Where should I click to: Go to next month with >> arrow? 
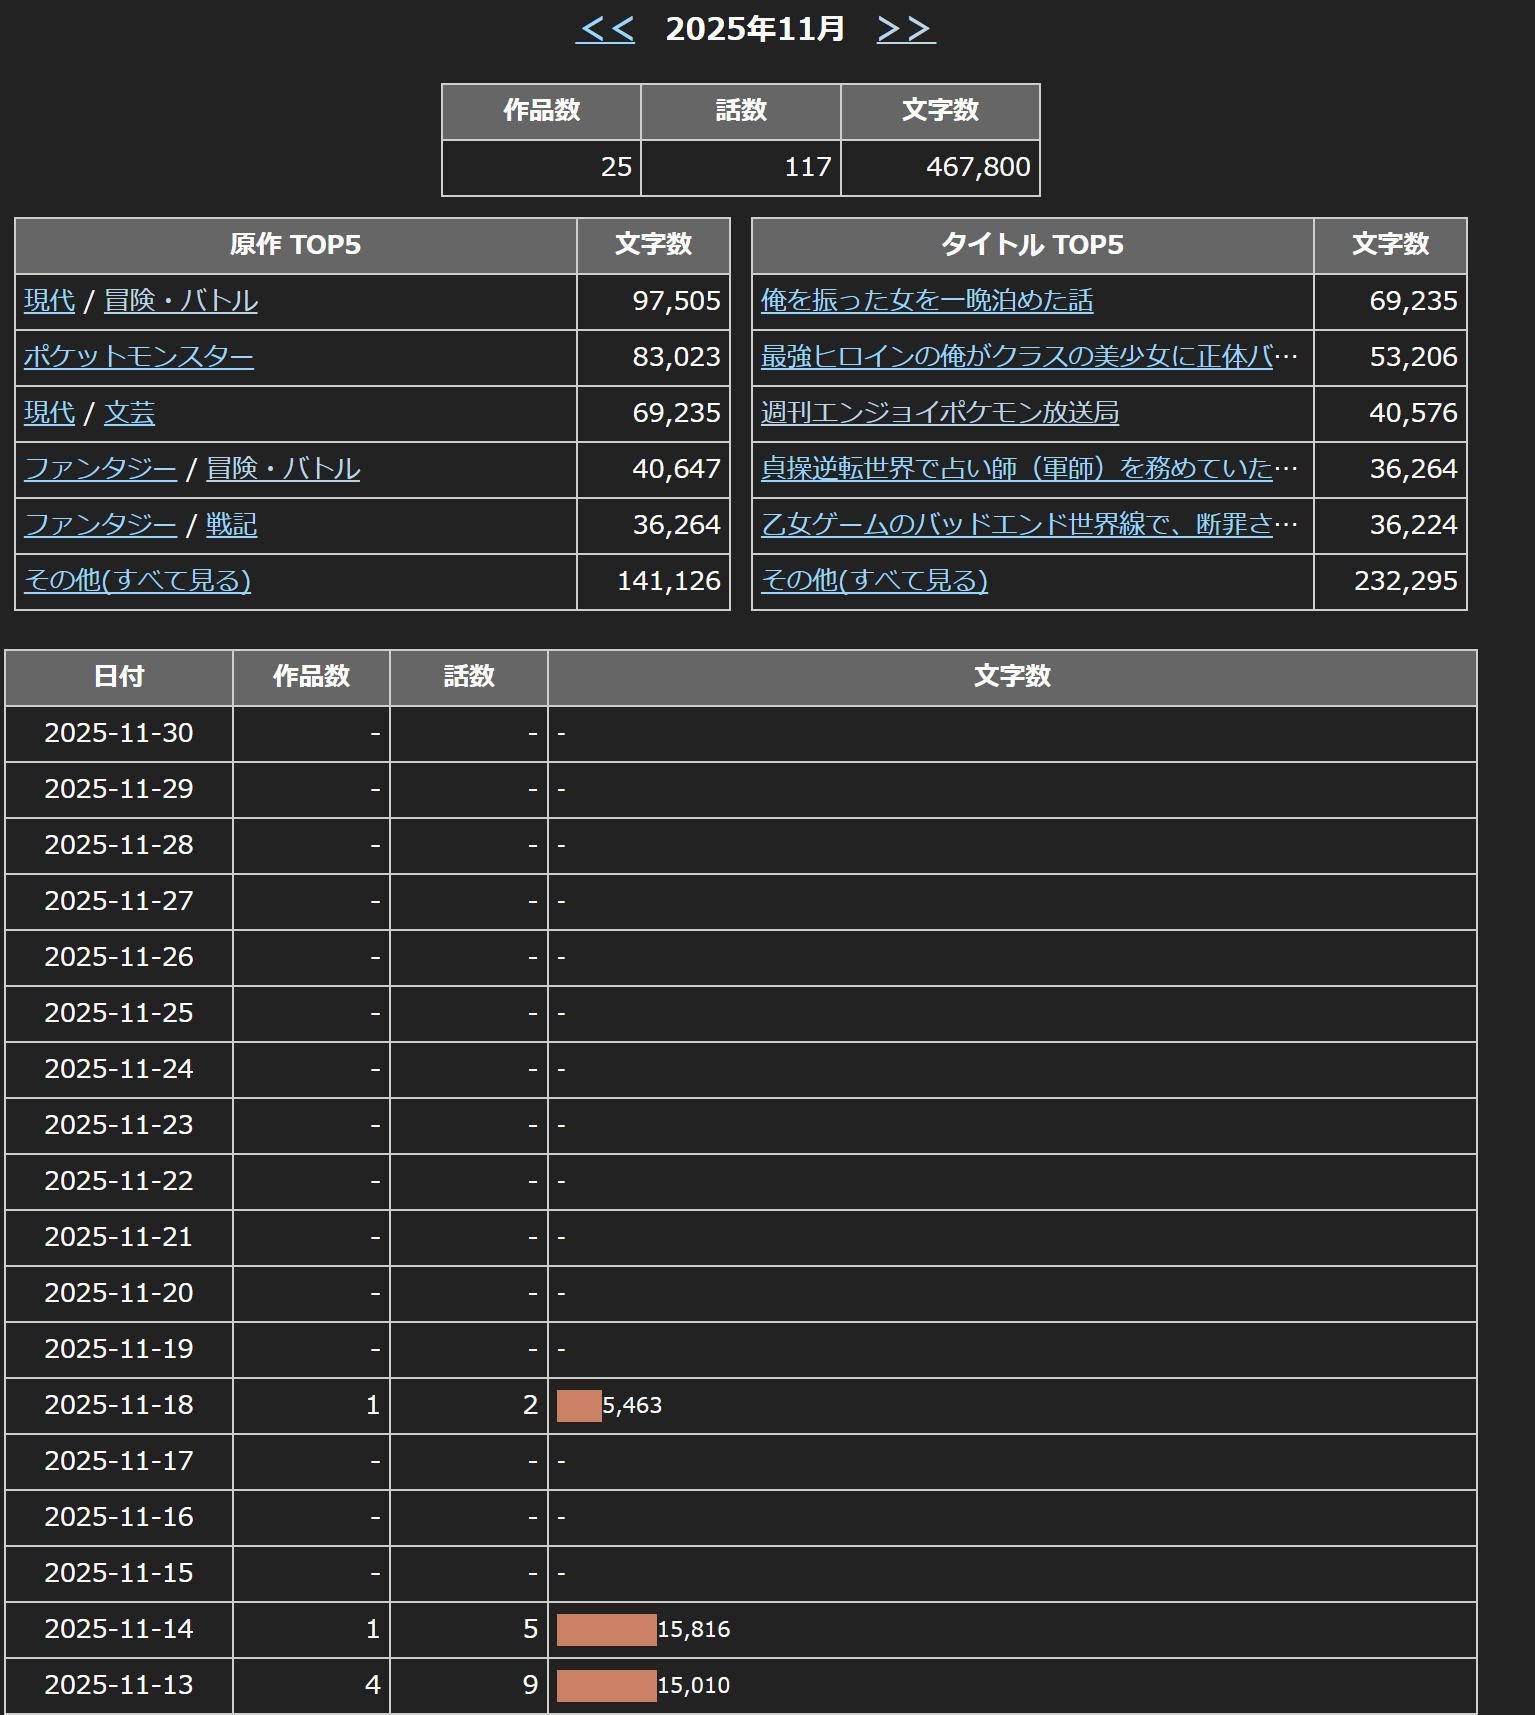pos(905,29)
